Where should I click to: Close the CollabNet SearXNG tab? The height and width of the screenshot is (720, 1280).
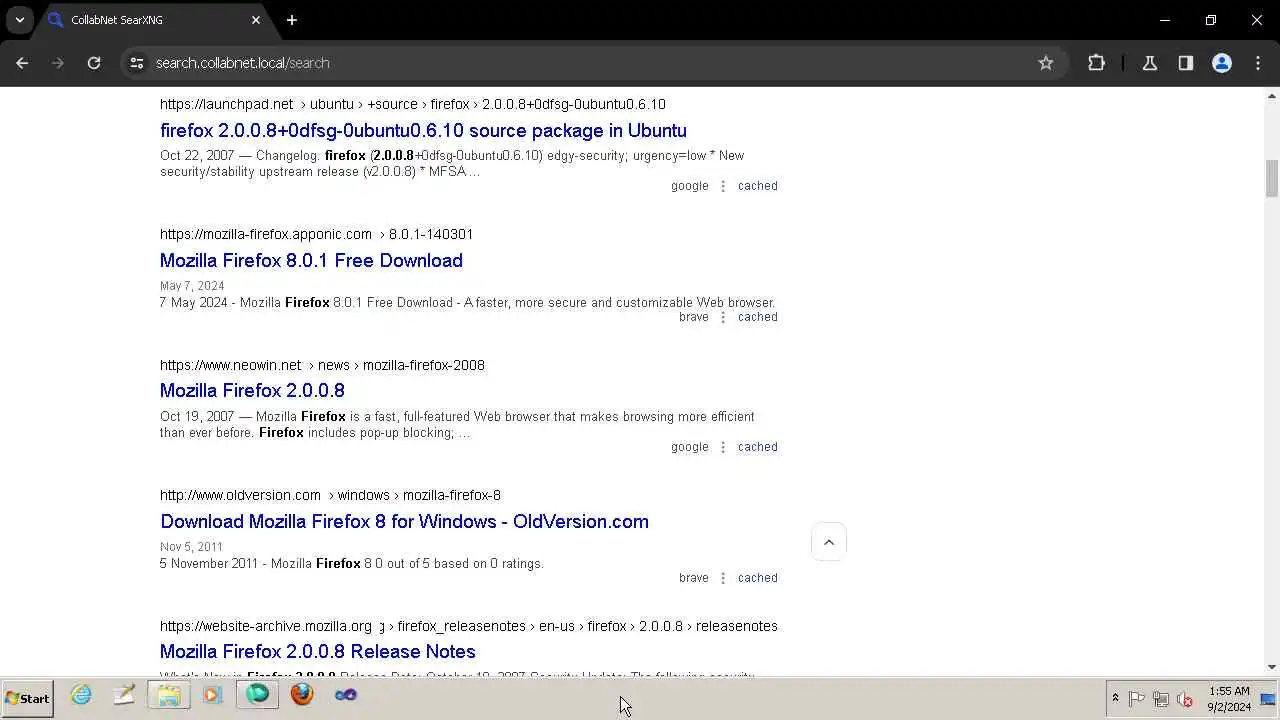pyautogui.click(x=256, y=20)
